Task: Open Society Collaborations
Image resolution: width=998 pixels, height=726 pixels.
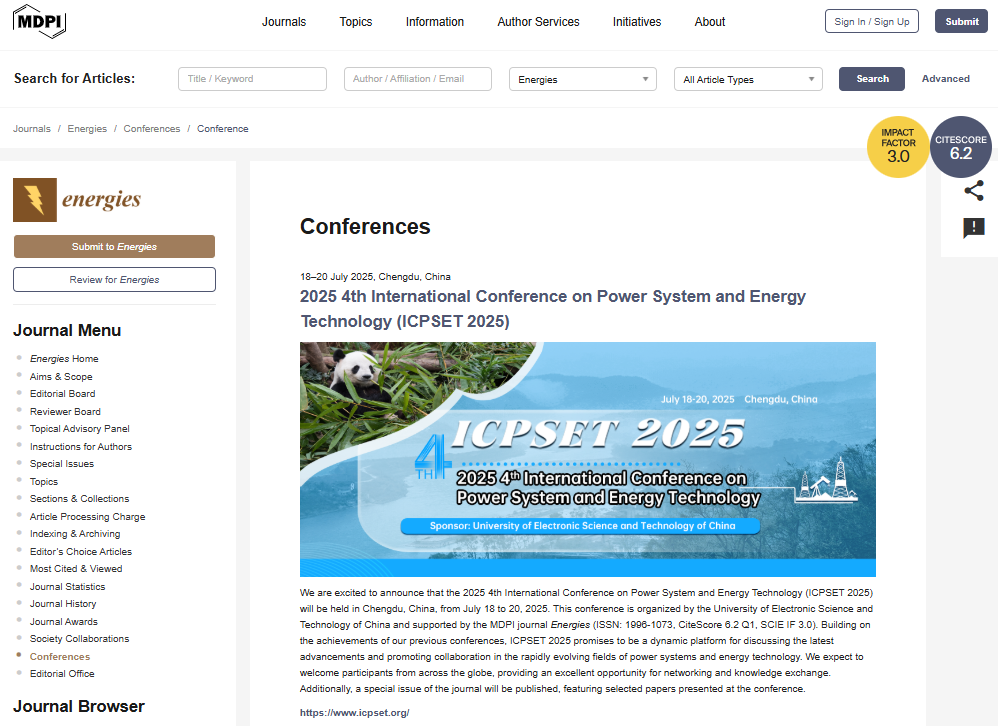Action: pos(80,639)
